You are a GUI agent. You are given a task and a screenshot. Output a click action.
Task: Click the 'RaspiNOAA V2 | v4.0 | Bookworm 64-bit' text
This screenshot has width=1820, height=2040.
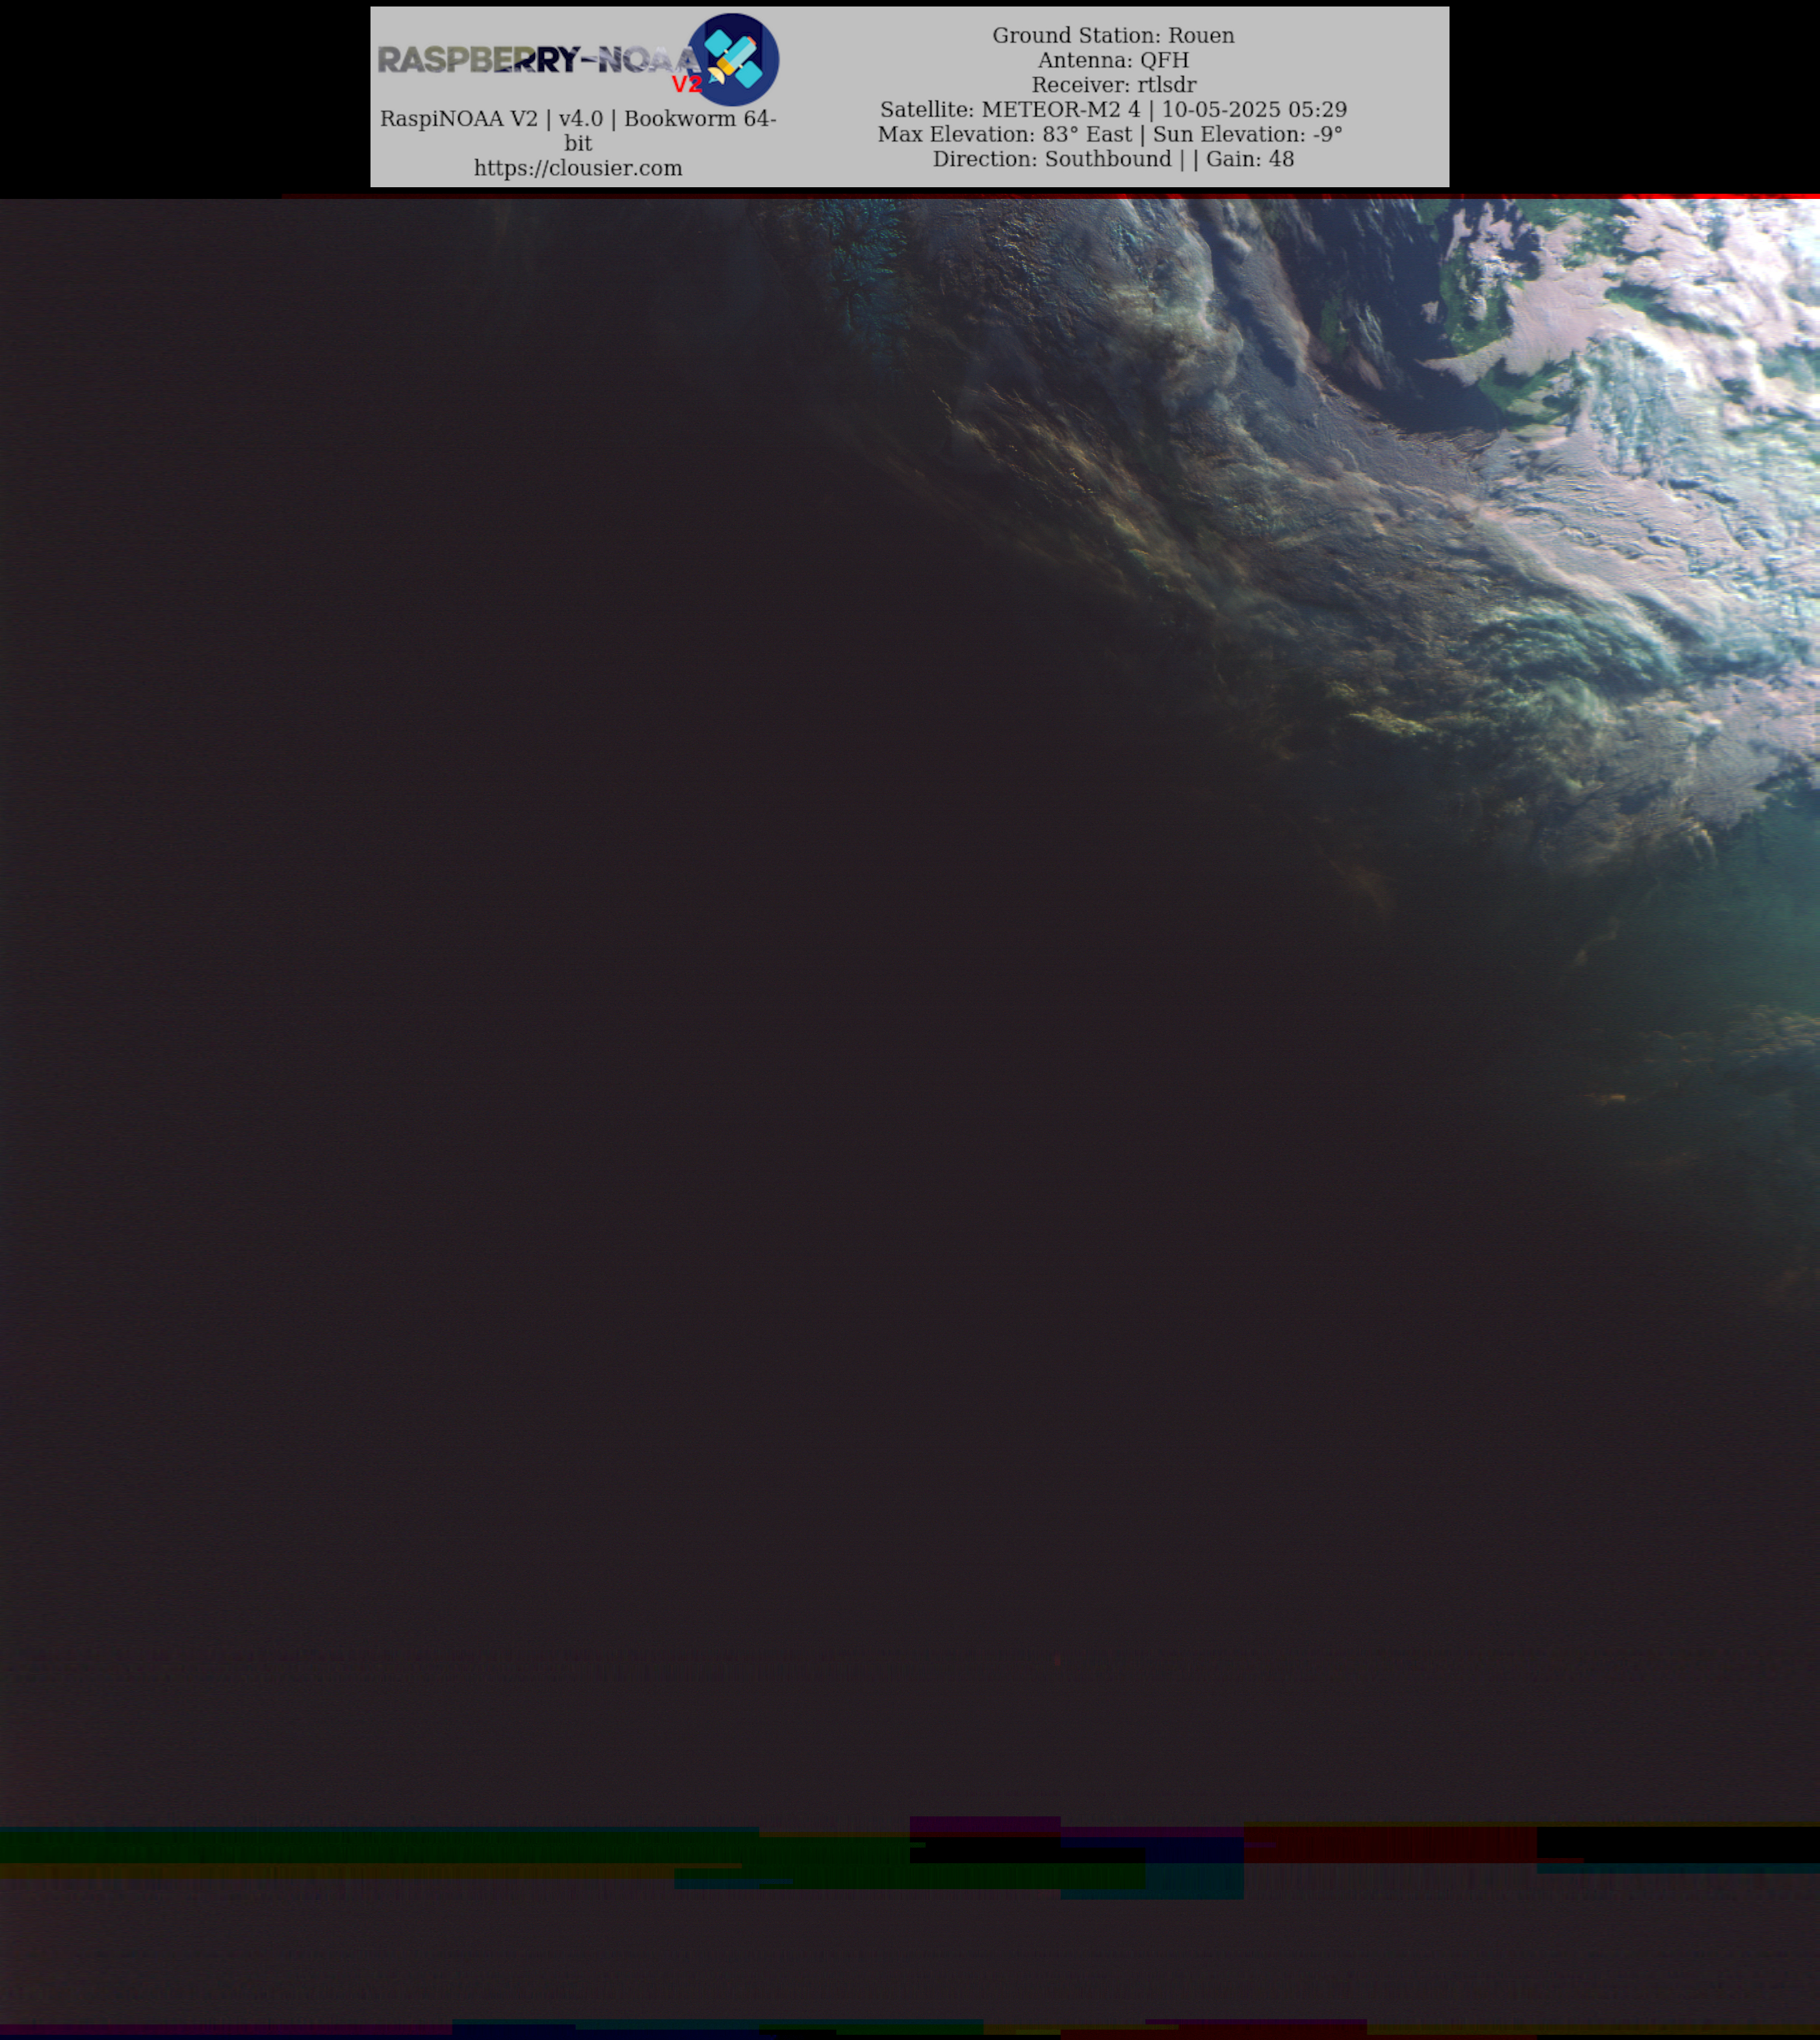coord(578,130)
